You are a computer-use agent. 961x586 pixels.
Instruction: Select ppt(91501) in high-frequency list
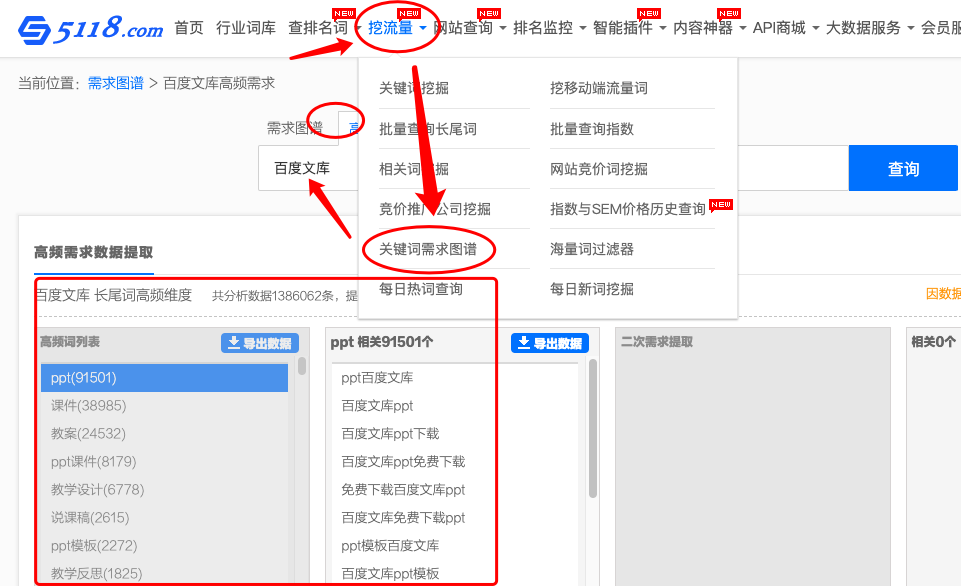point(164,378)
